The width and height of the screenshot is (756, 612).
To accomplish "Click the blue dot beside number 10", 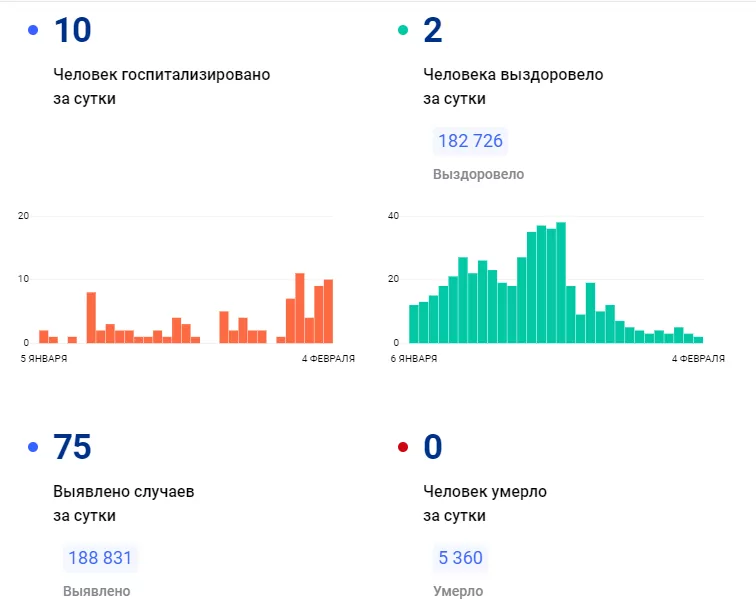I will pos(33,30).
